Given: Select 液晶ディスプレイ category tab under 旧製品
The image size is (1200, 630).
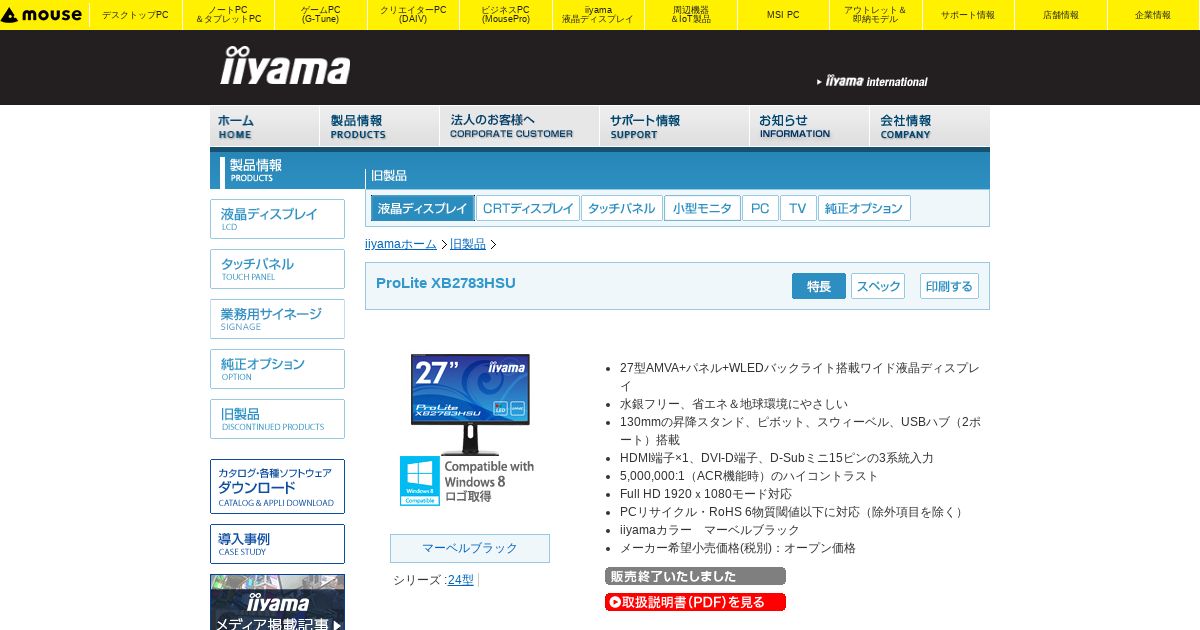Looking at the screenshot, I should (x=423, y=208).
